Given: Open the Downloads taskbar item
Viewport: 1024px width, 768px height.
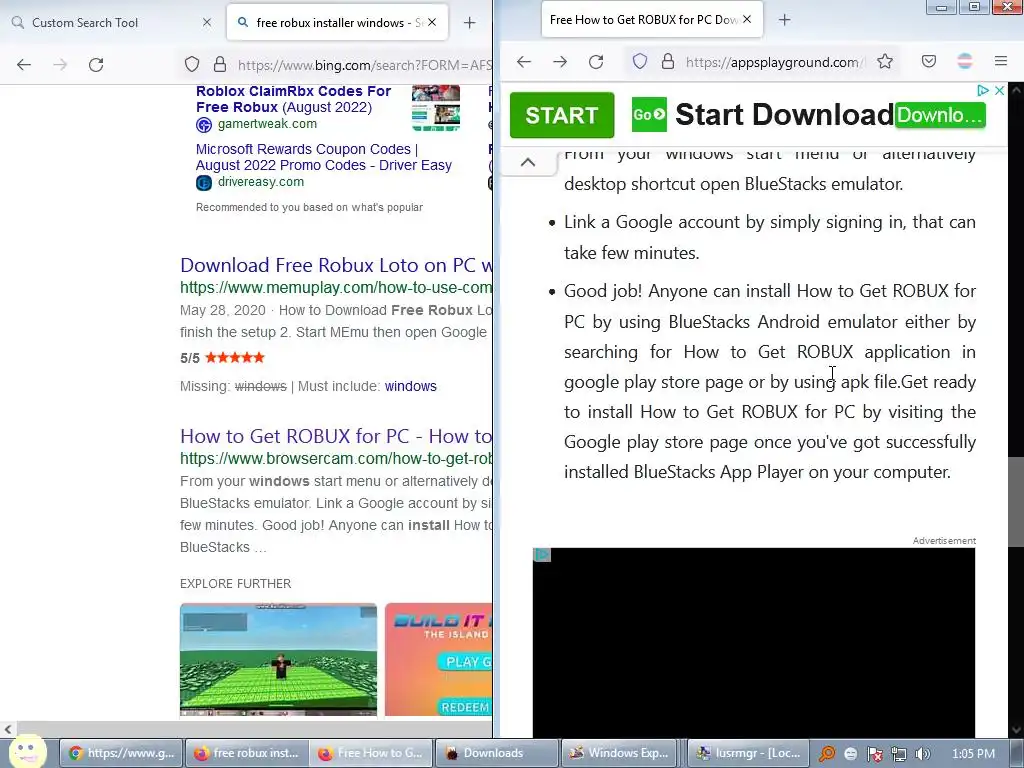Looking at the screenshot, I should coord(496,753).
